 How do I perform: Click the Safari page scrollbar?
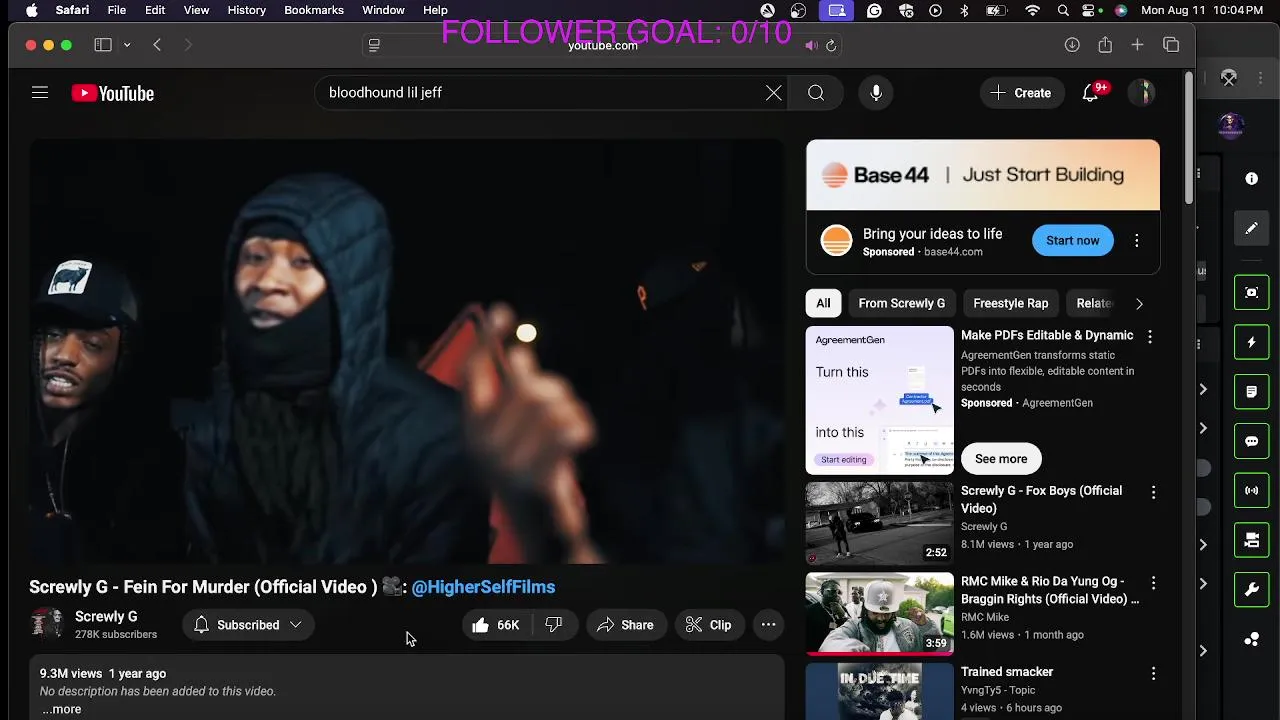1188,140
